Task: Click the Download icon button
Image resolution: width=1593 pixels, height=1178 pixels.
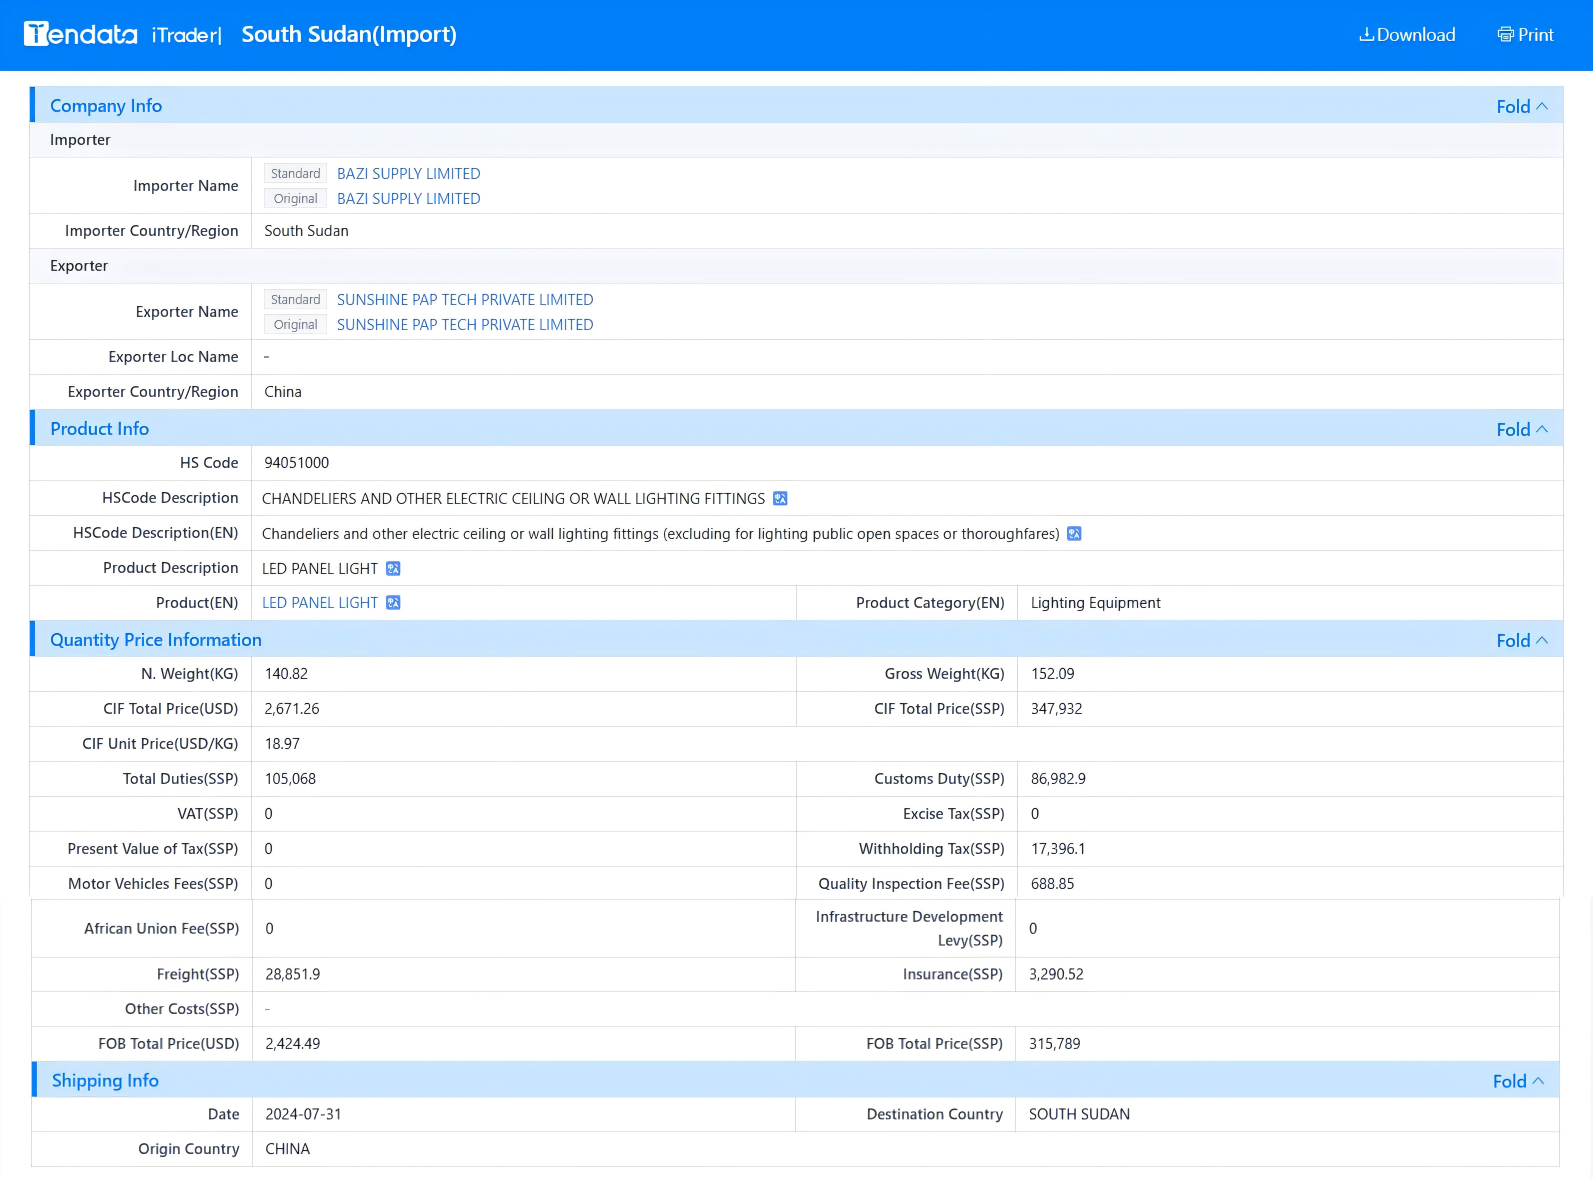Action: pos(1407,35)
